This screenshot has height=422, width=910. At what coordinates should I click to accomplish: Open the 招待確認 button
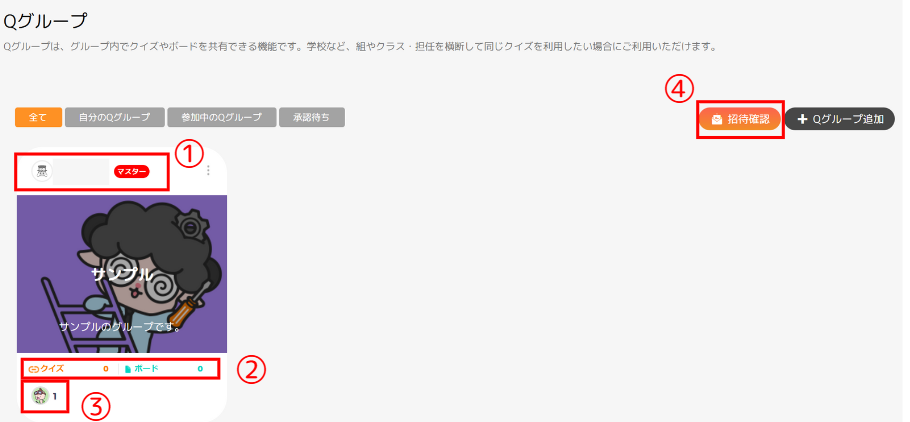(740, 120)
